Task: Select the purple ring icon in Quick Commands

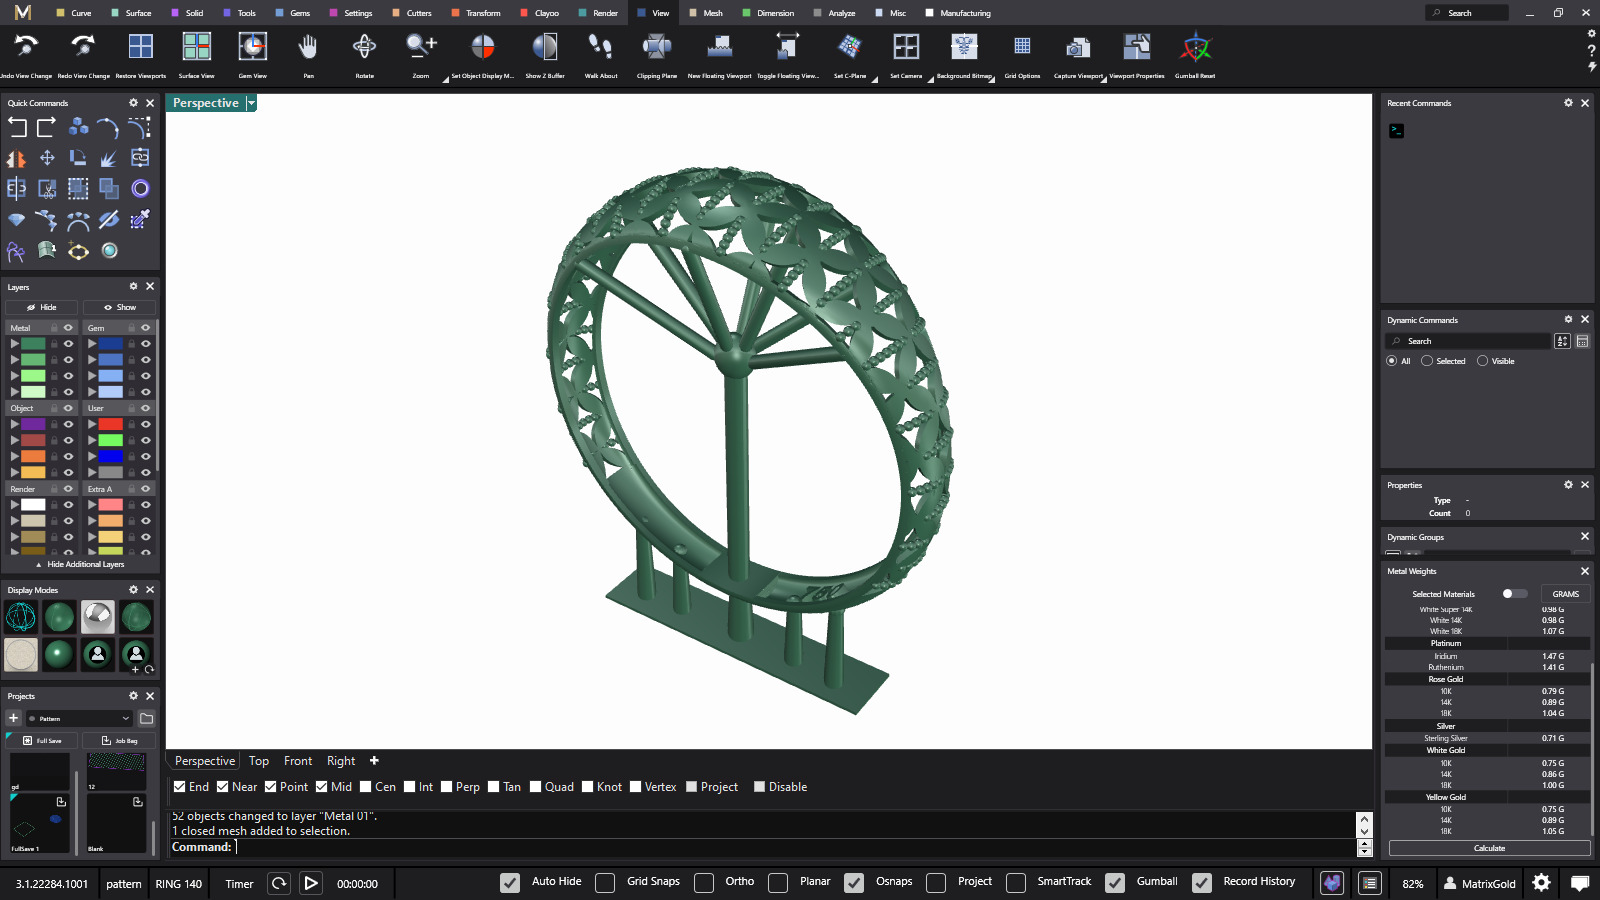Action: pyautogui.click(x=140, y=189)
